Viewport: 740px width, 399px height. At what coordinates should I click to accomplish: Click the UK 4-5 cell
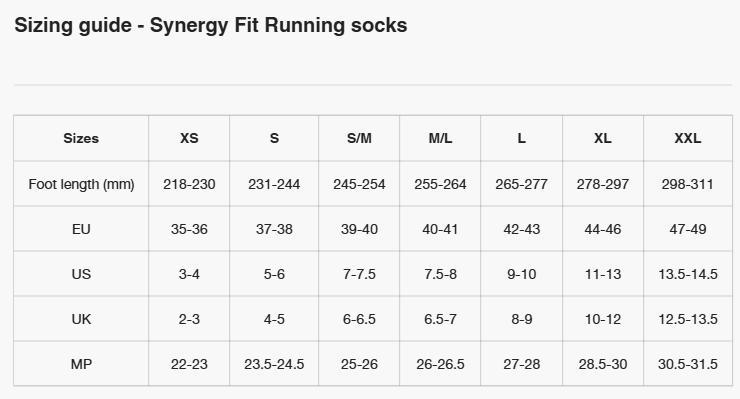(x=274, y=319)
